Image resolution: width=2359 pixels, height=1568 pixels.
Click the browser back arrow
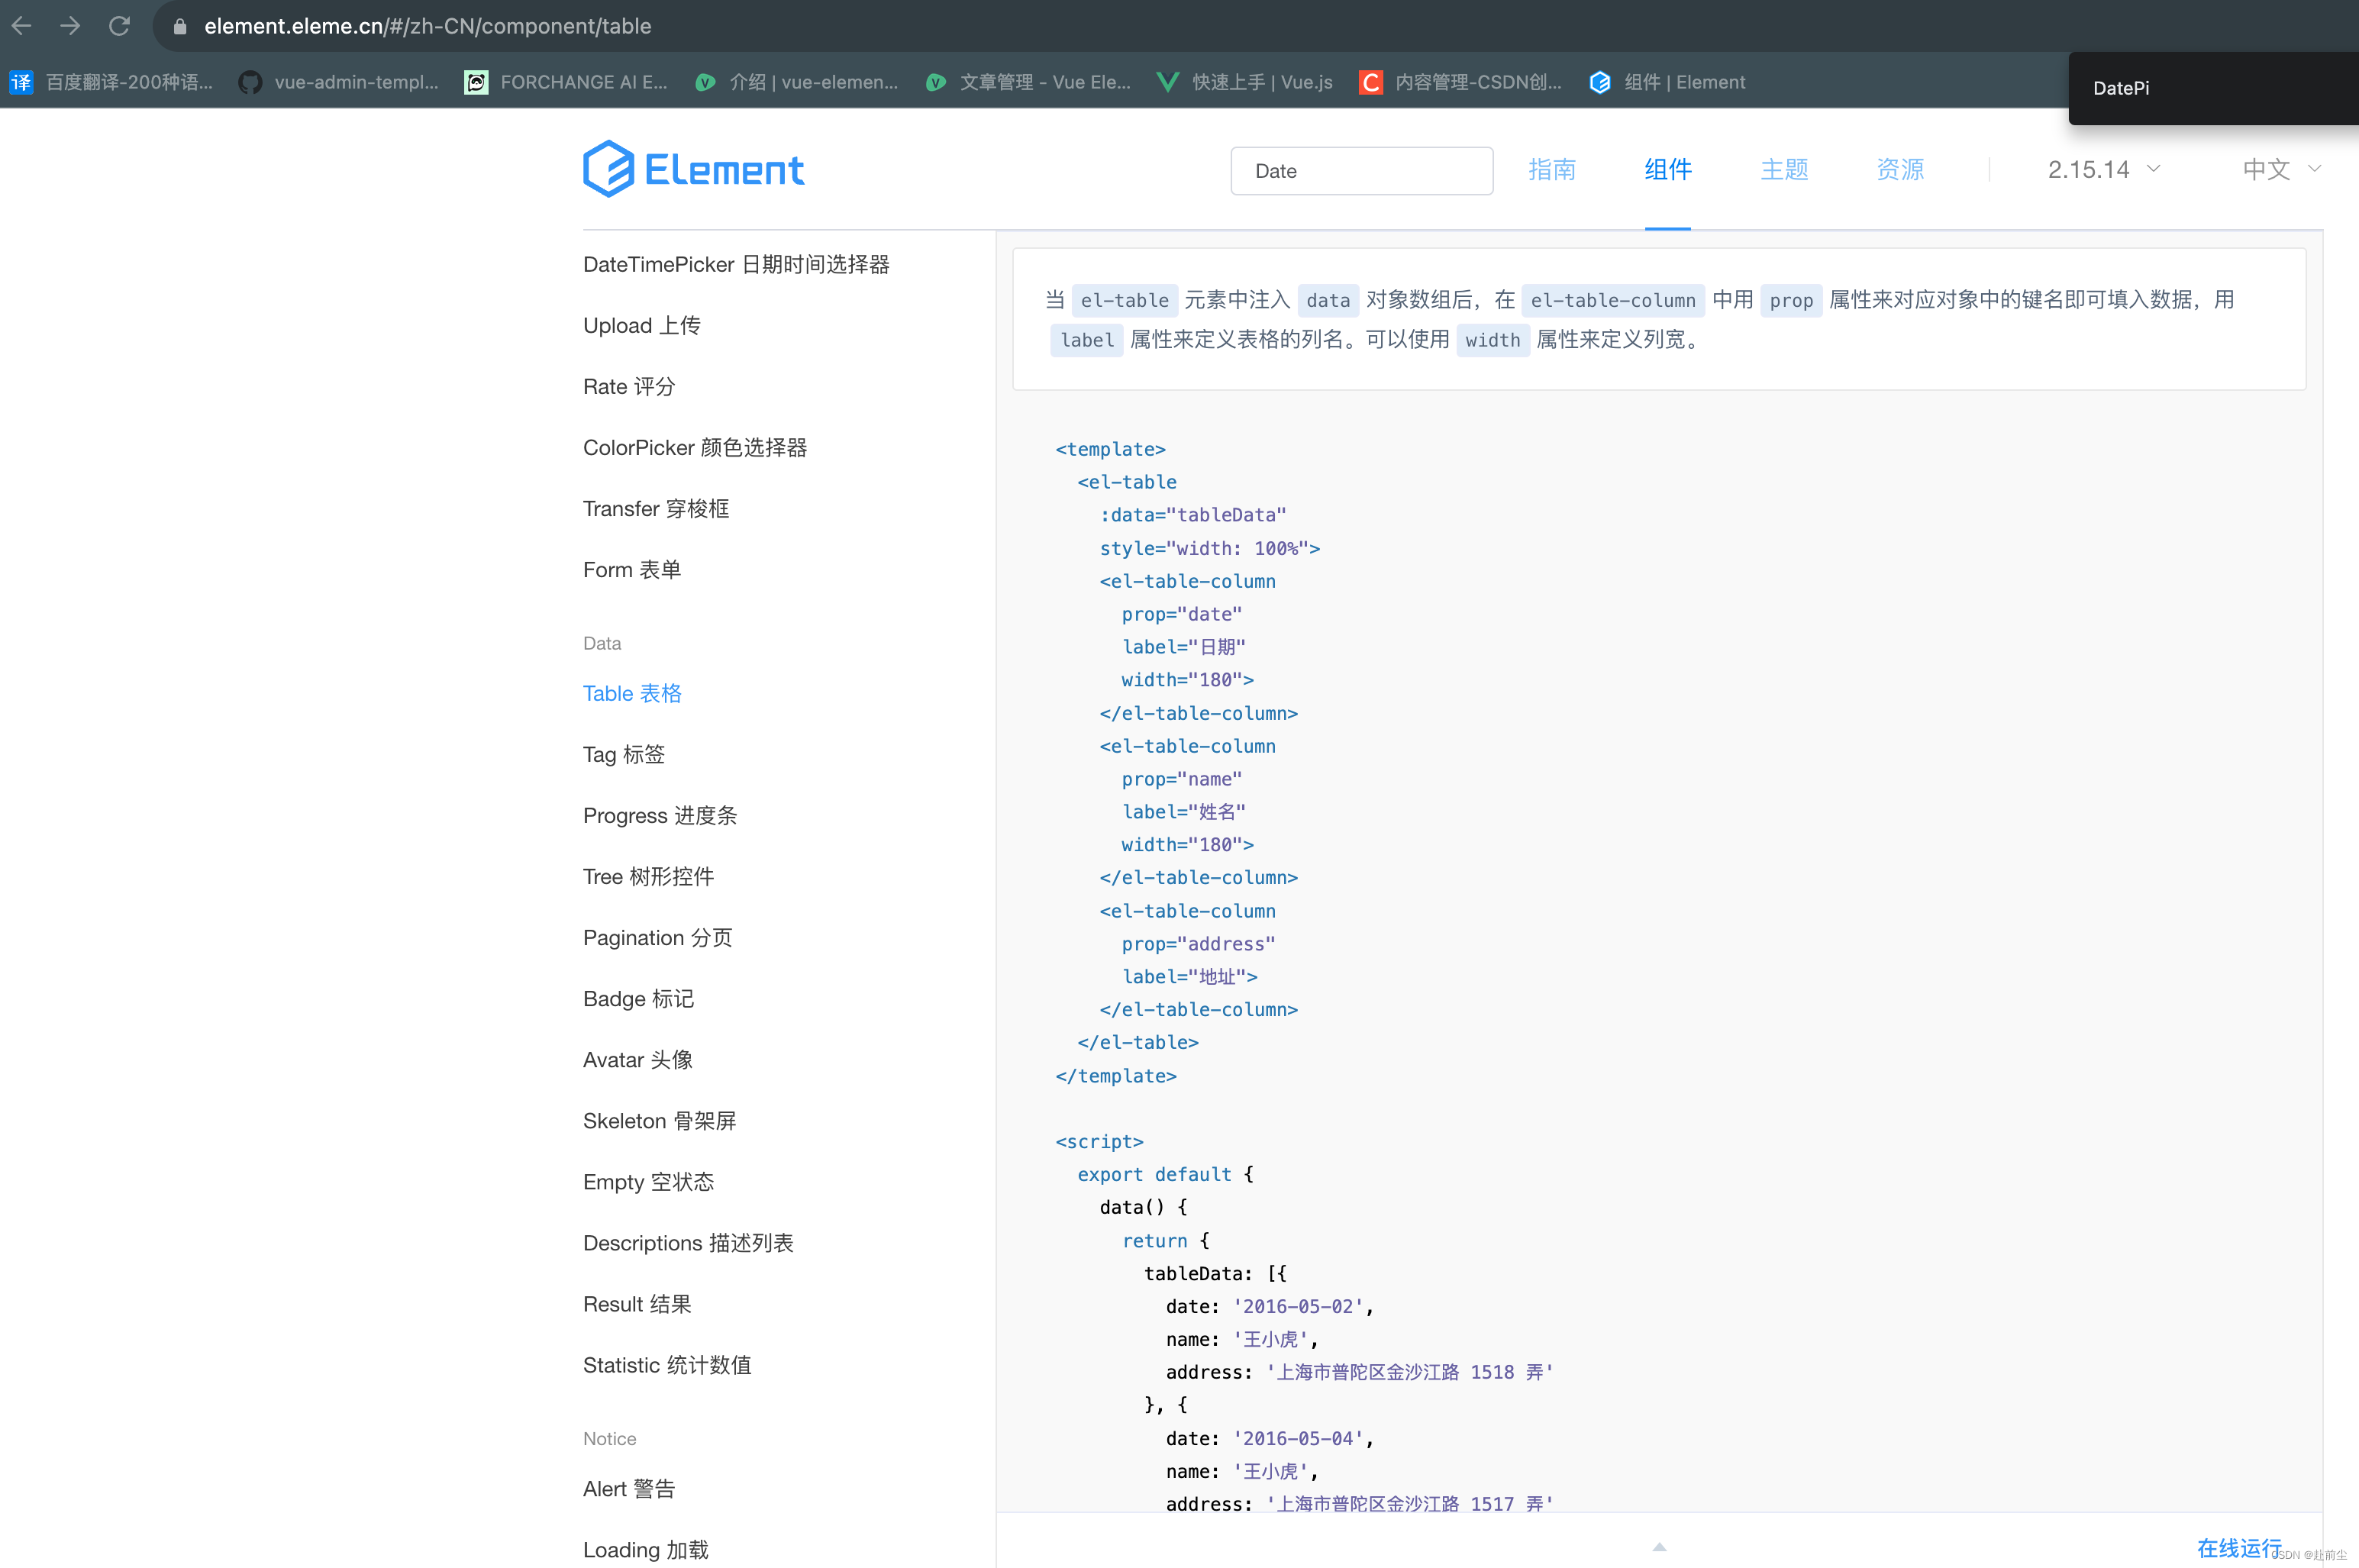click(22, 26)
